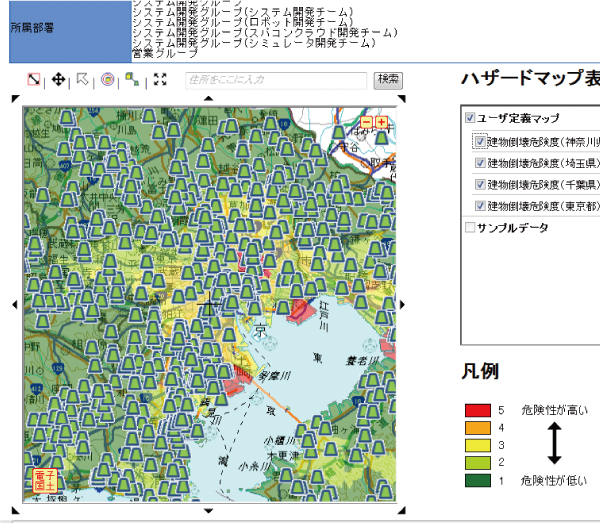The image size is (600, 523).
Task: Click the light green level 2 swatch
Action: 478,463
